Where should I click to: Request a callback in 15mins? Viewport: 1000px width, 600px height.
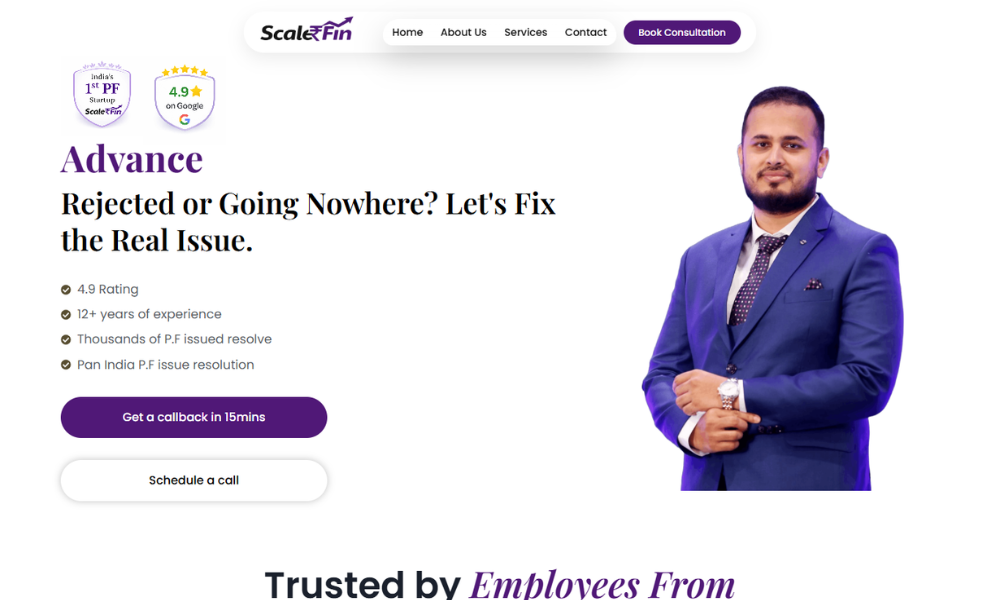point(194,417)
